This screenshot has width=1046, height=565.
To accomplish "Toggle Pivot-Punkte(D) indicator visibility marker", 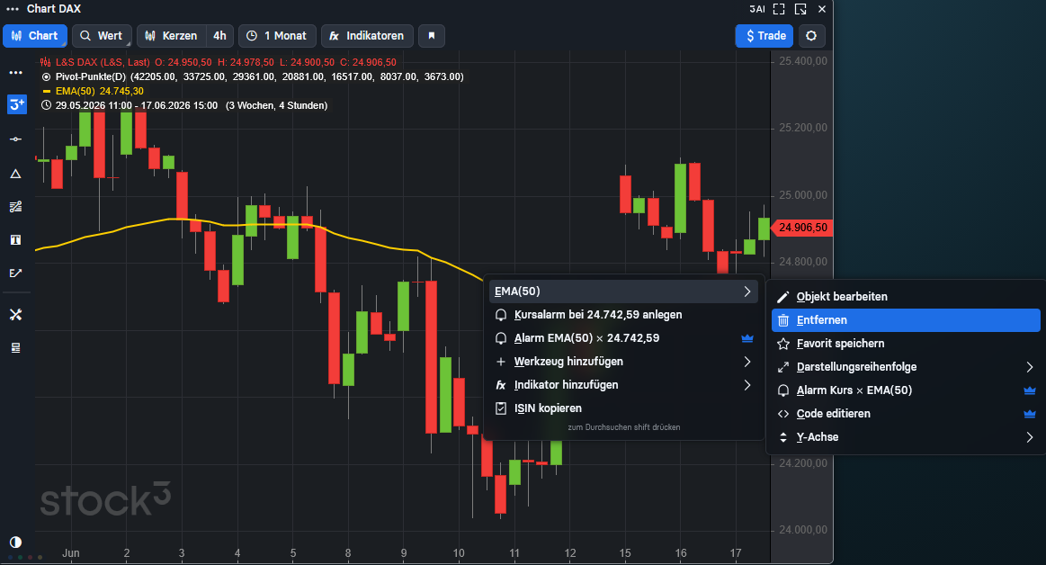I will coord(46,77).
